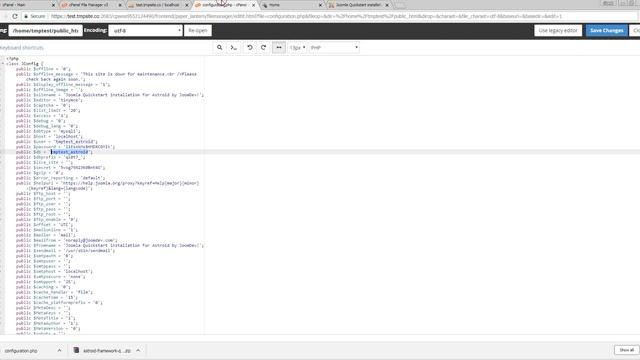Switch to test.tmpsite.co localhost tab
Viewport: 640px width, 360px height.
click(157, 5)
